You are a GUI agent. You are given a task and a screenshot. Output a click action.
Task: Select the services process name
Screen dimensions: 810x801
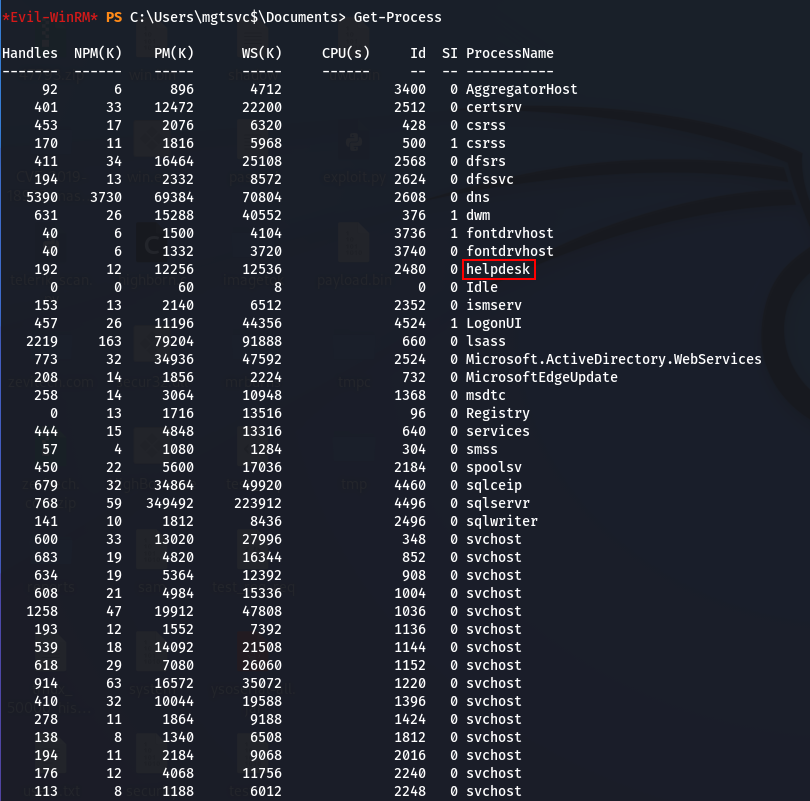coord(497,431)
